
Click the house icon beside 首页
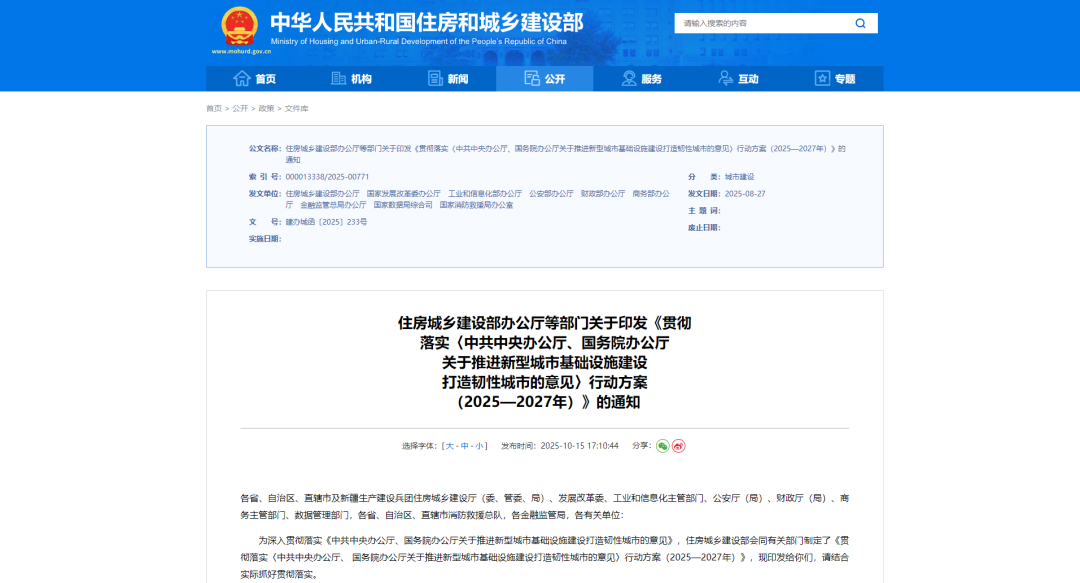click(242, 79)
